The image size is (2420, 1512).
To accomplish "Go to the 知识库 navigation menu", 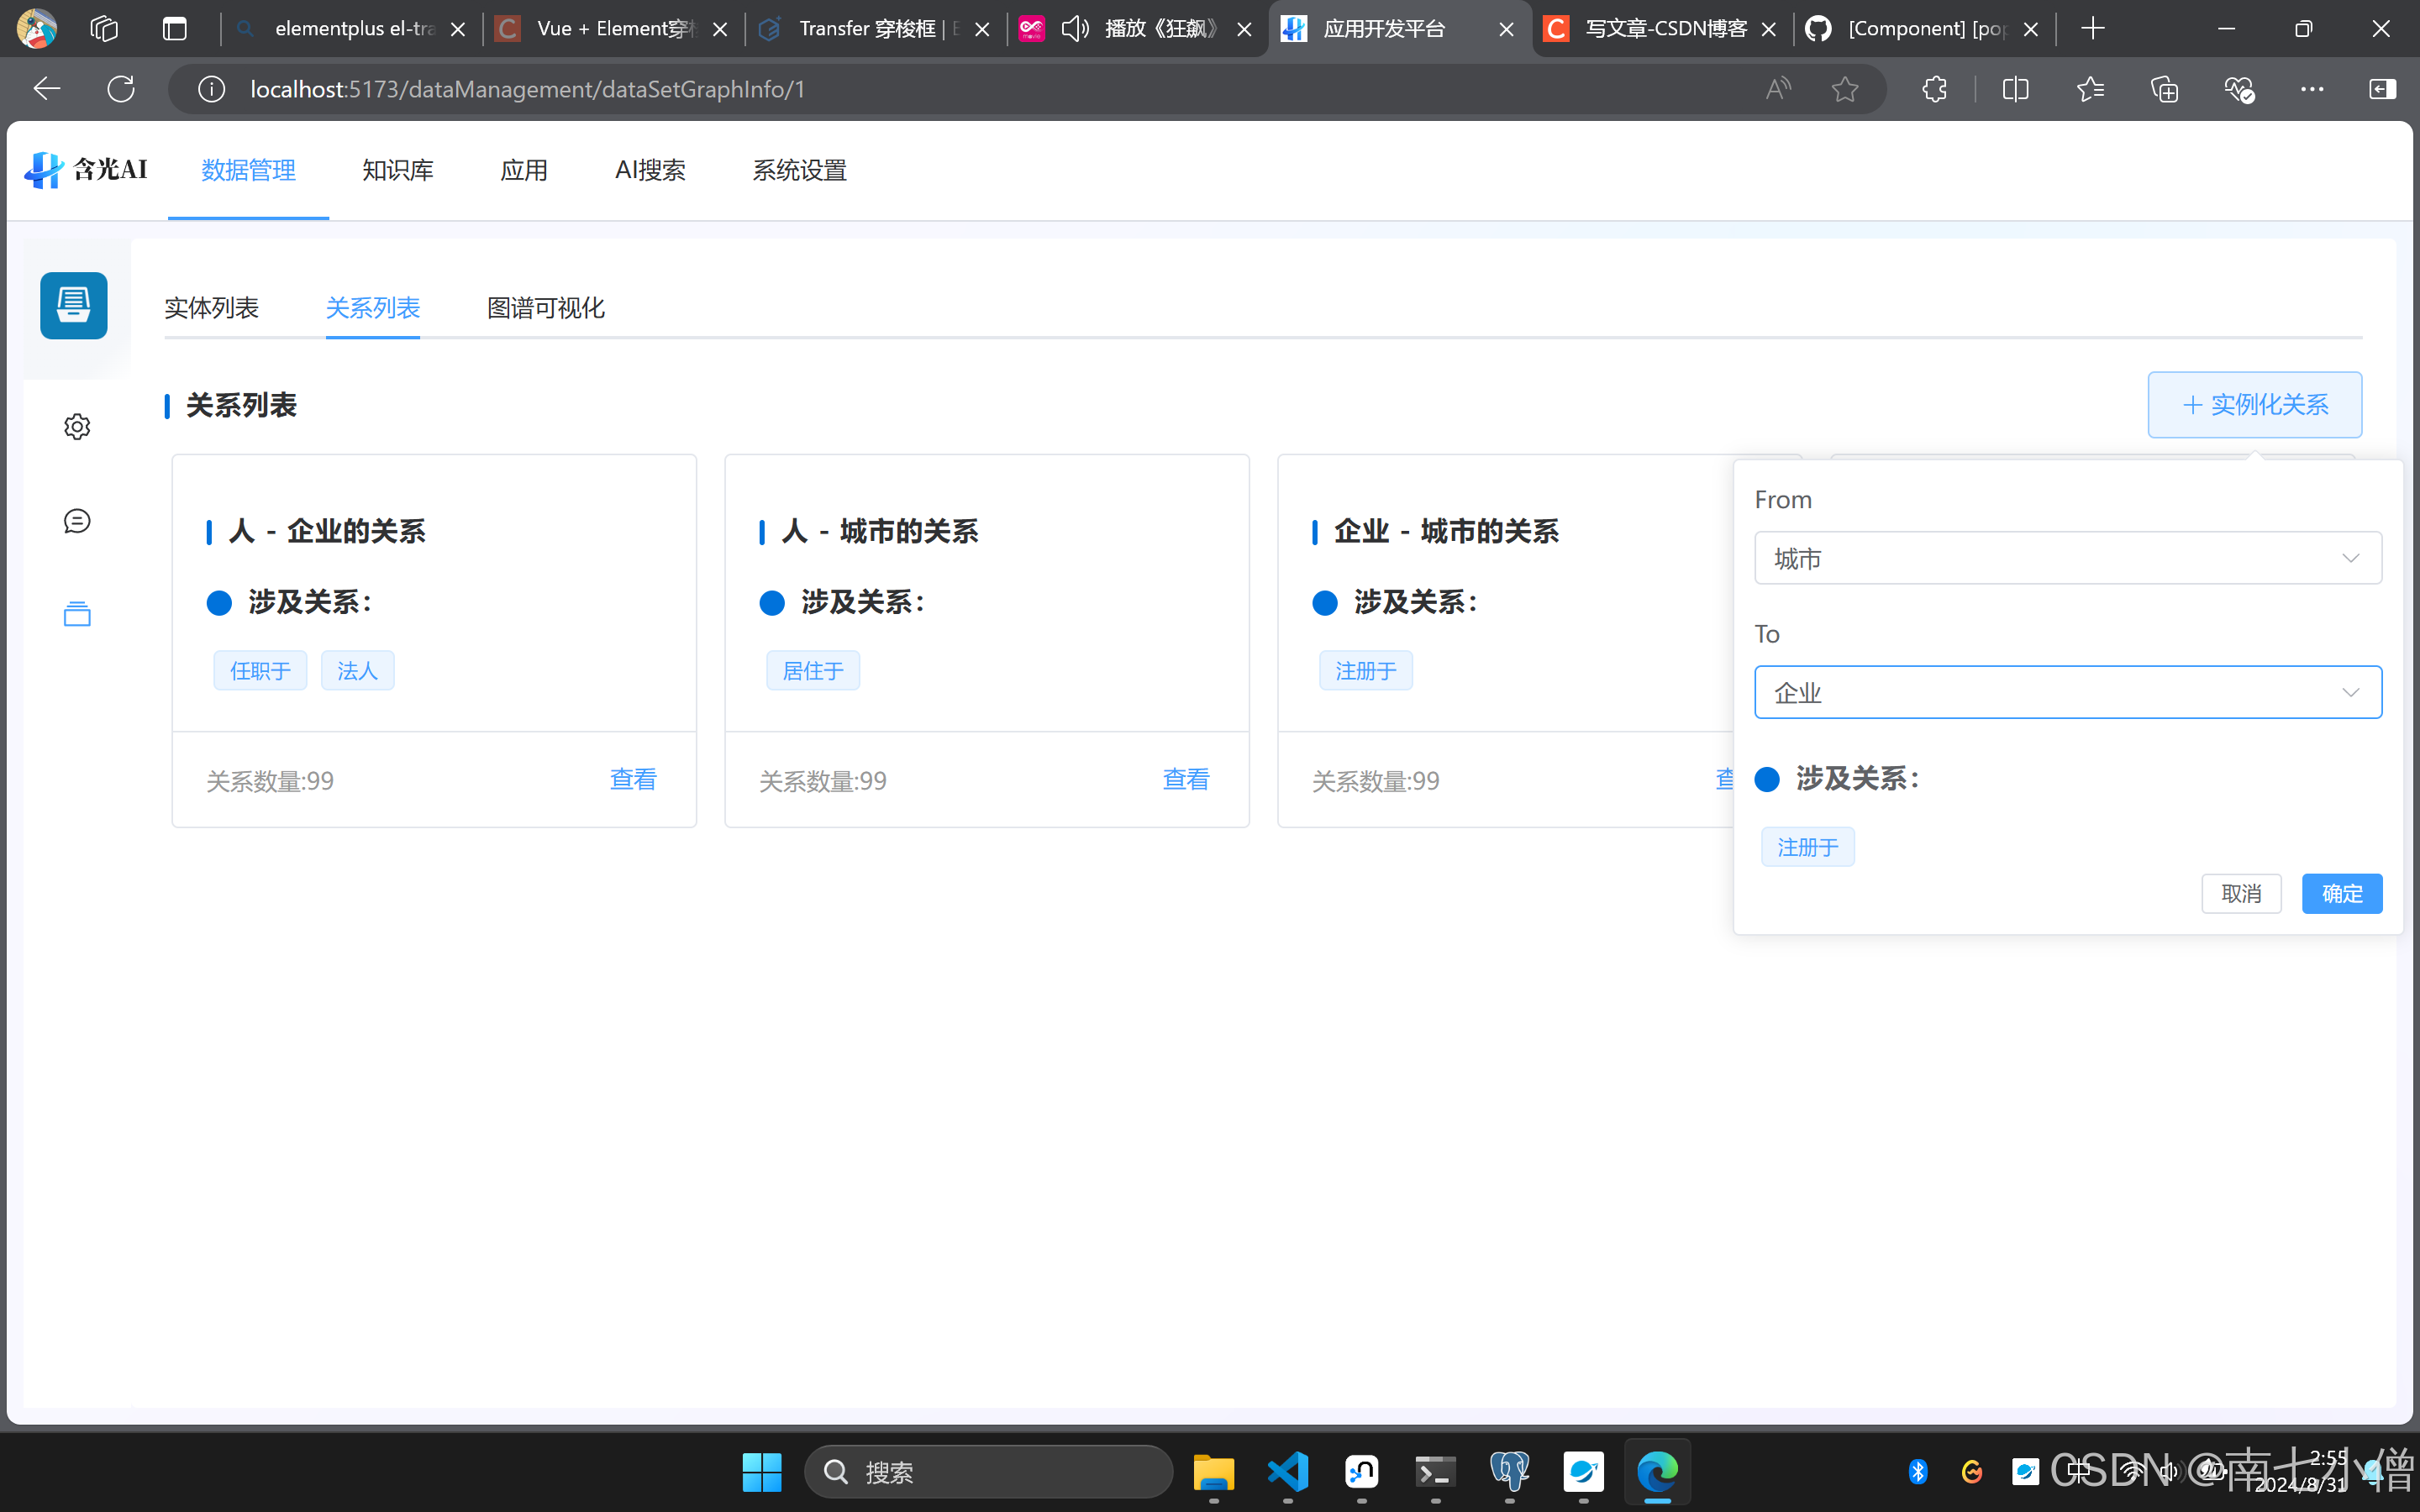I will point(397,171).
